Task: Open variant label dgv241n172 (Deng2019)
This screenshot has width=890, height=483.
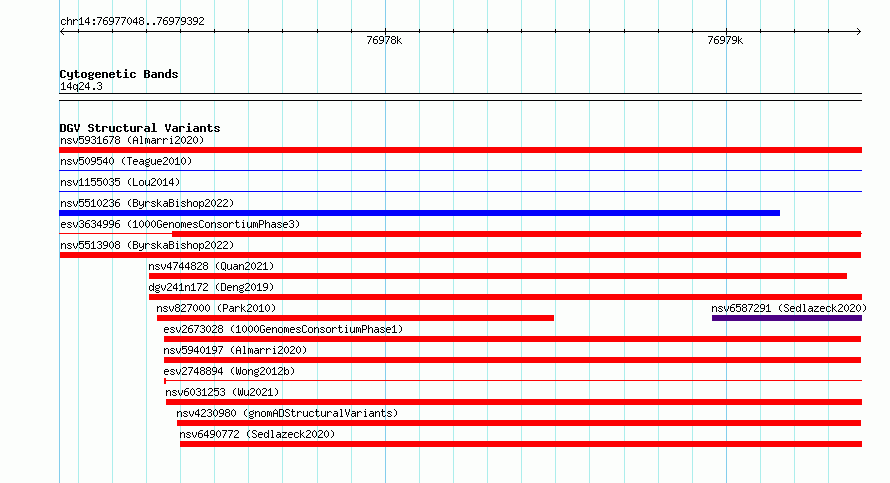Action: [x=211, y=287]
